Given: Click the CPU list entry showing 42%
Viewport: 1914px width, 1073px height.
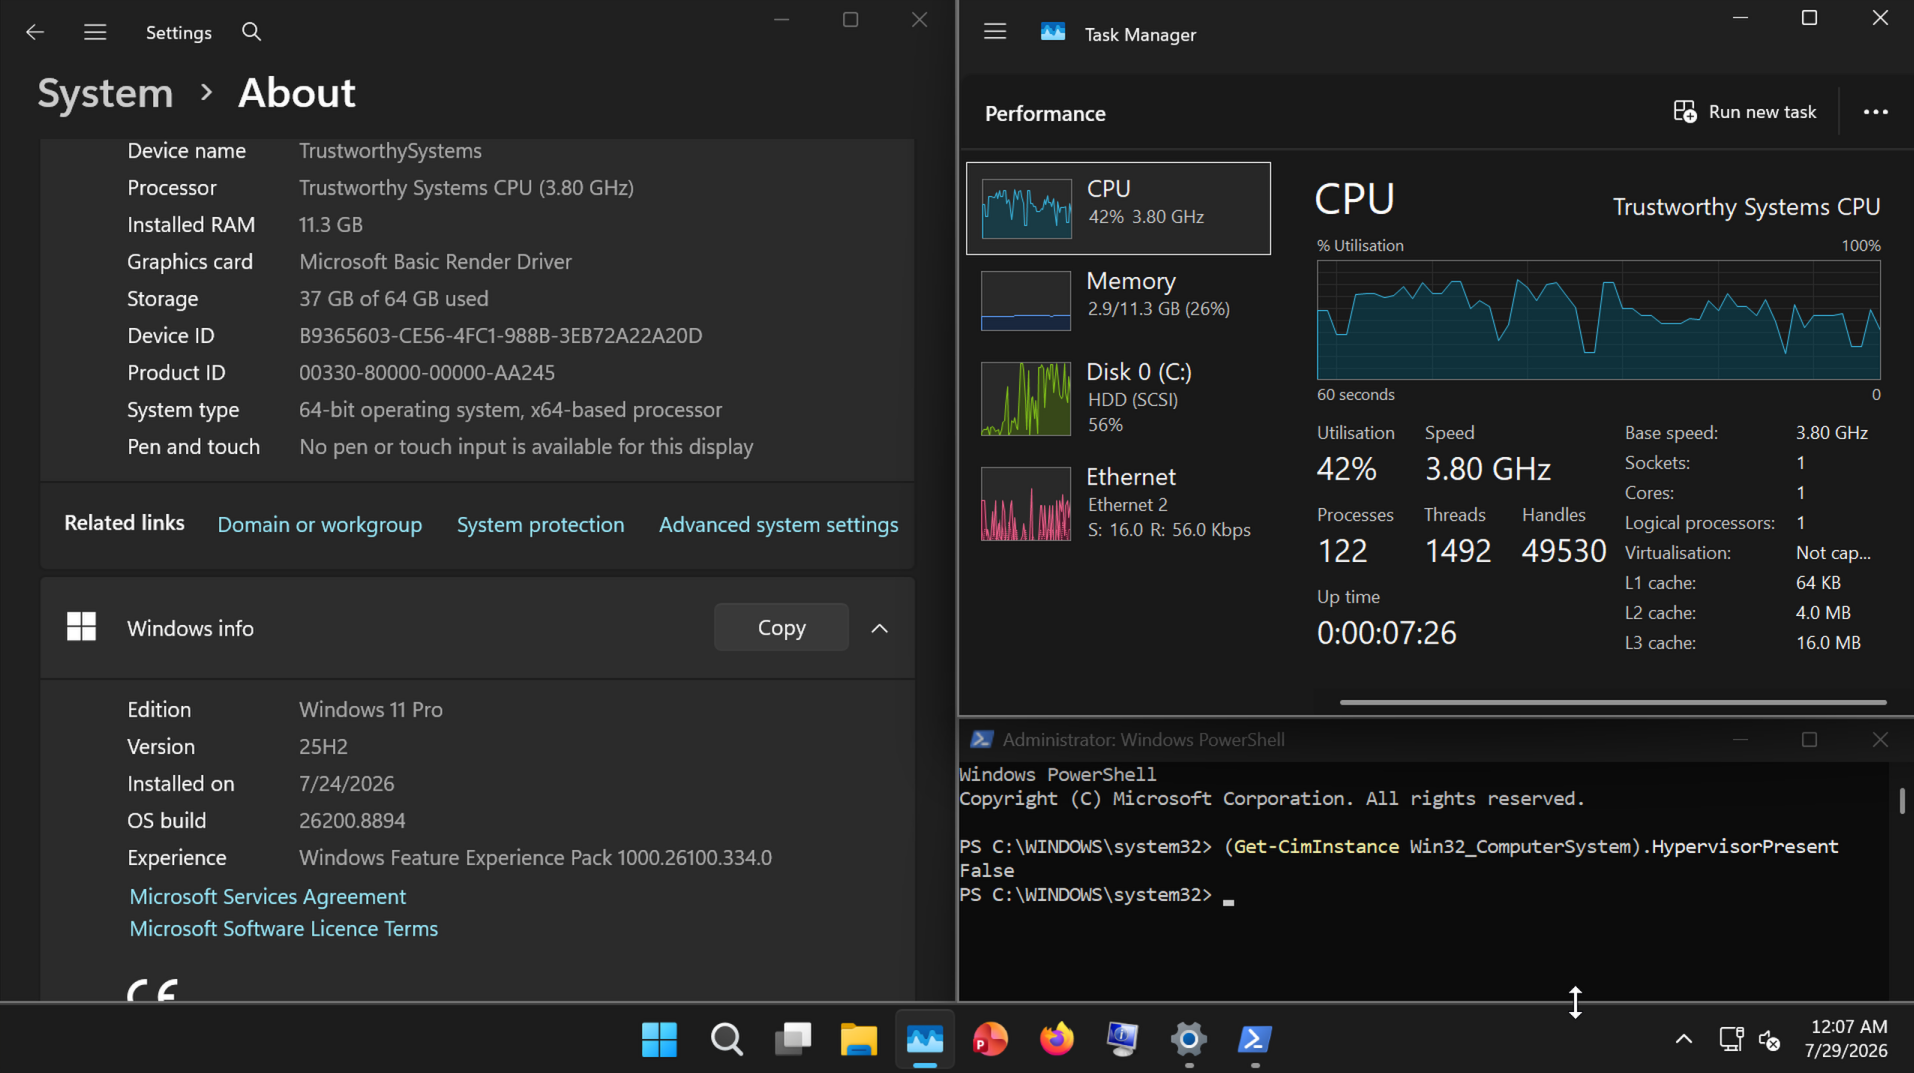Looking at the screenshot, I should [1118, 208].
